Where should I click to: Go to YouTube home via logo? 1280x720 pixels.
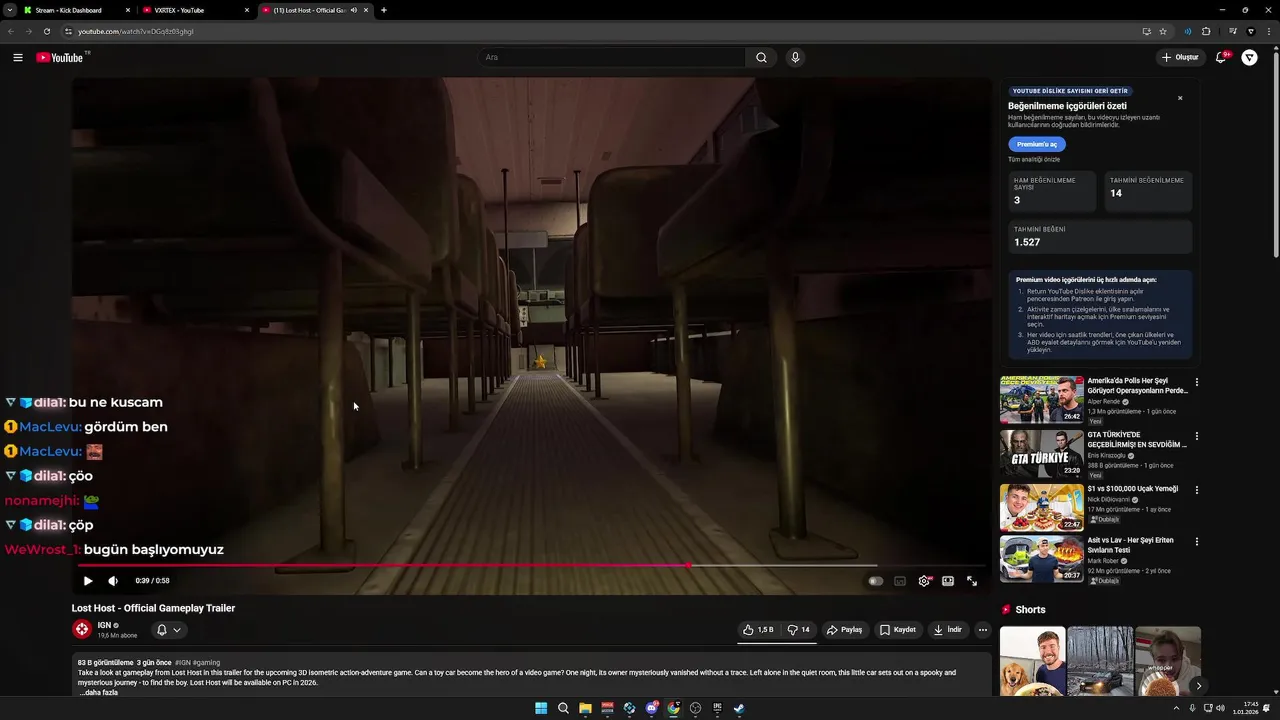(60, 57)
